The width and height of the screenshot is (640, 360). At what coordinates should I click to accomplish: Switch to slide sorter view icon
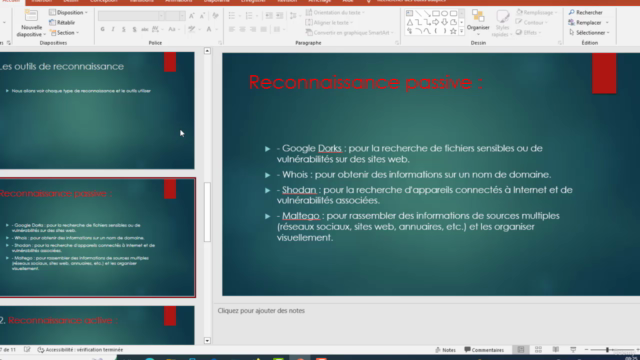[538, 350]
